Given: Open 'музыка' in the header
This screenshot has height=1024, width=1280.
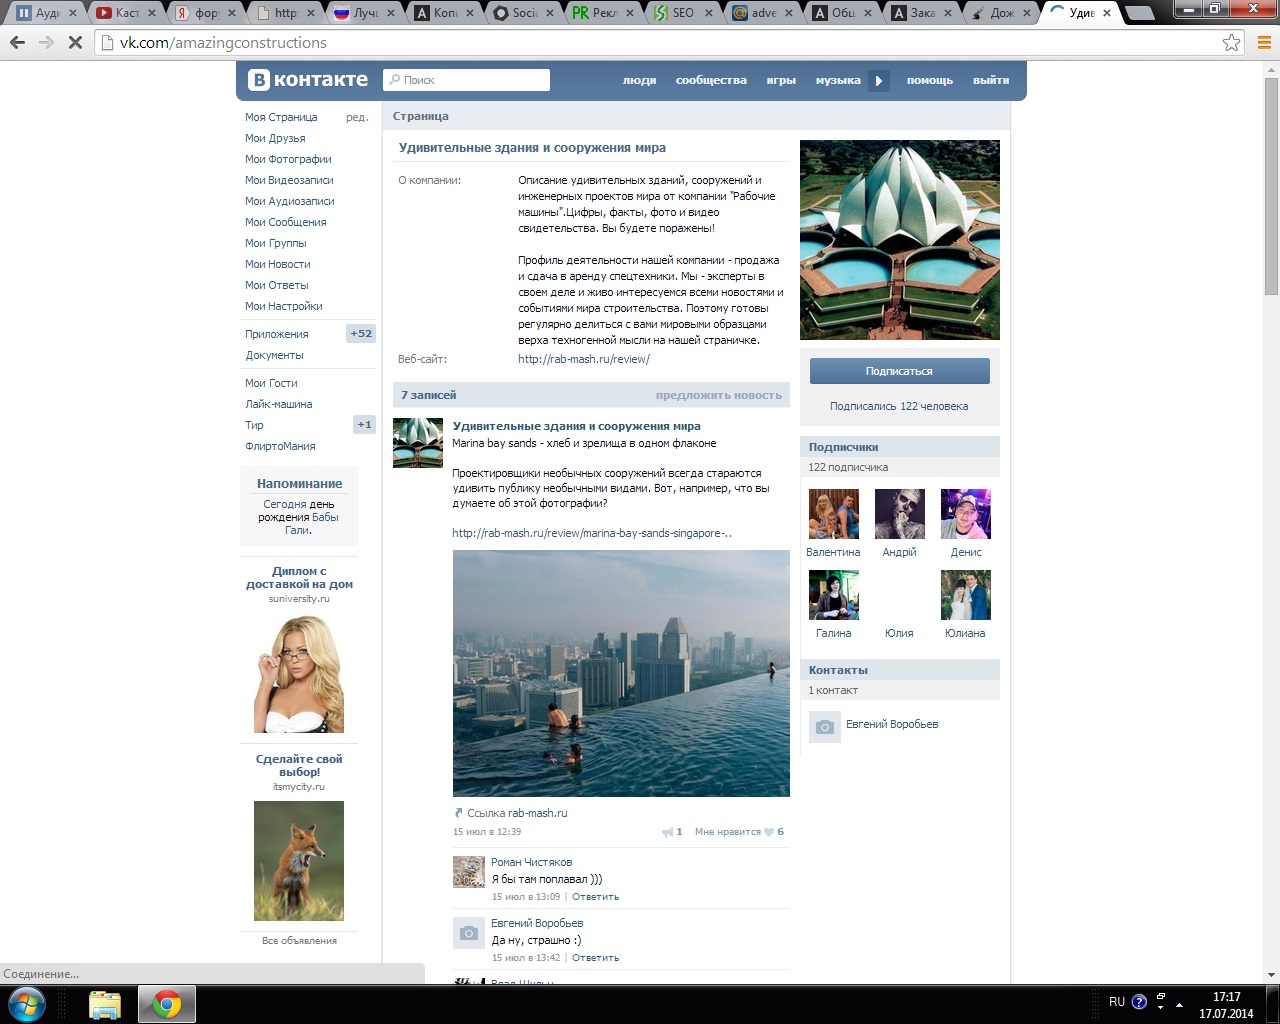Looking at the screenshot, I should [838, 80].
